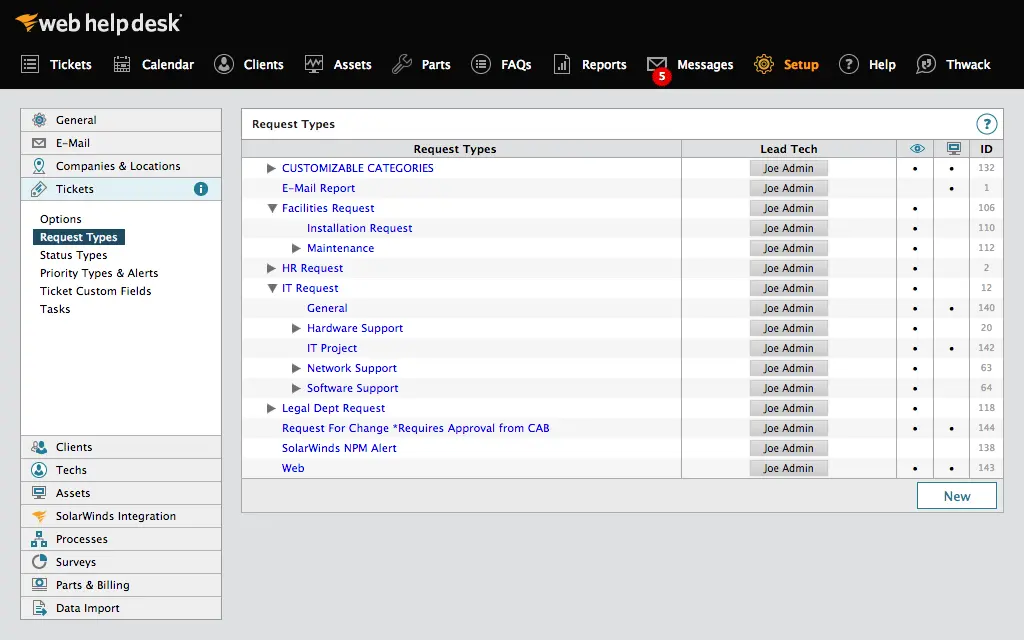Viewport: 1024px width, 640px height.
Task: Assign lead tech via the Joe Admin button on IT Project
Action: click(x=788, y=348)
